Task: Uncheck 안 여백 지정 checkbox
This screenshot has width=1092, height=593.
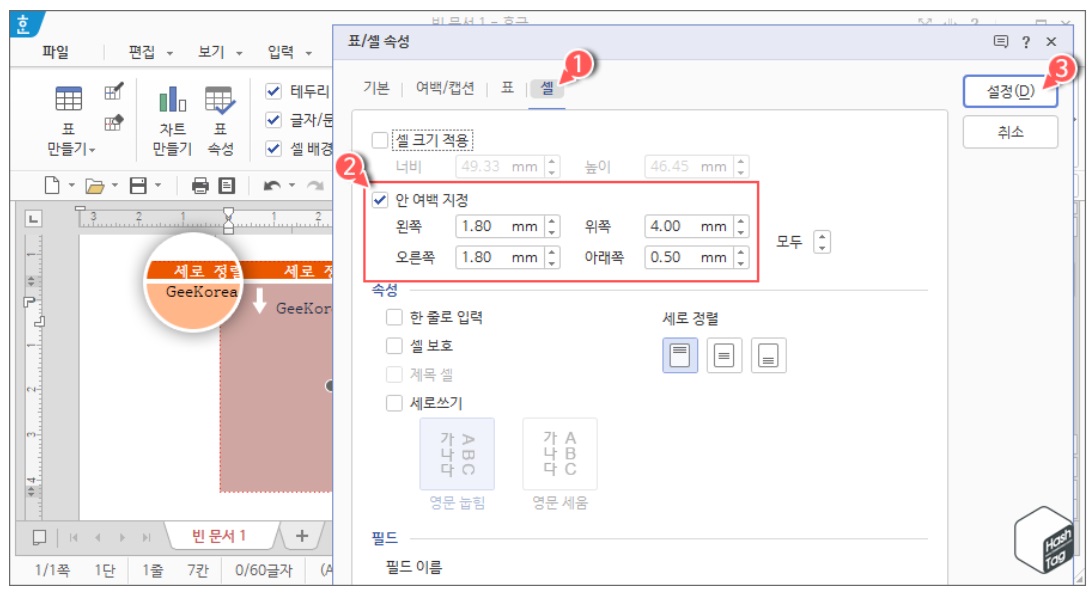Action: [x=380, y=200]
